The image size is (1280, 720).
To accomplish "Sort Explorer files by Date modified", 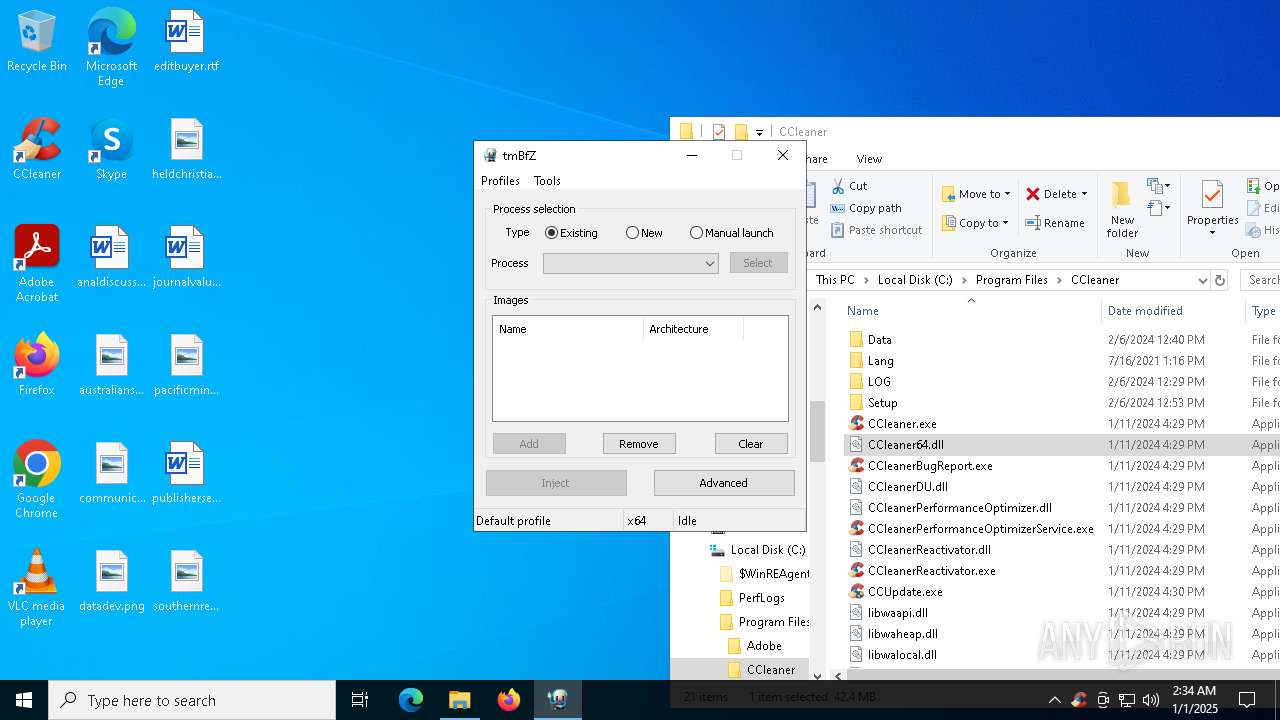I will 1145,311.
